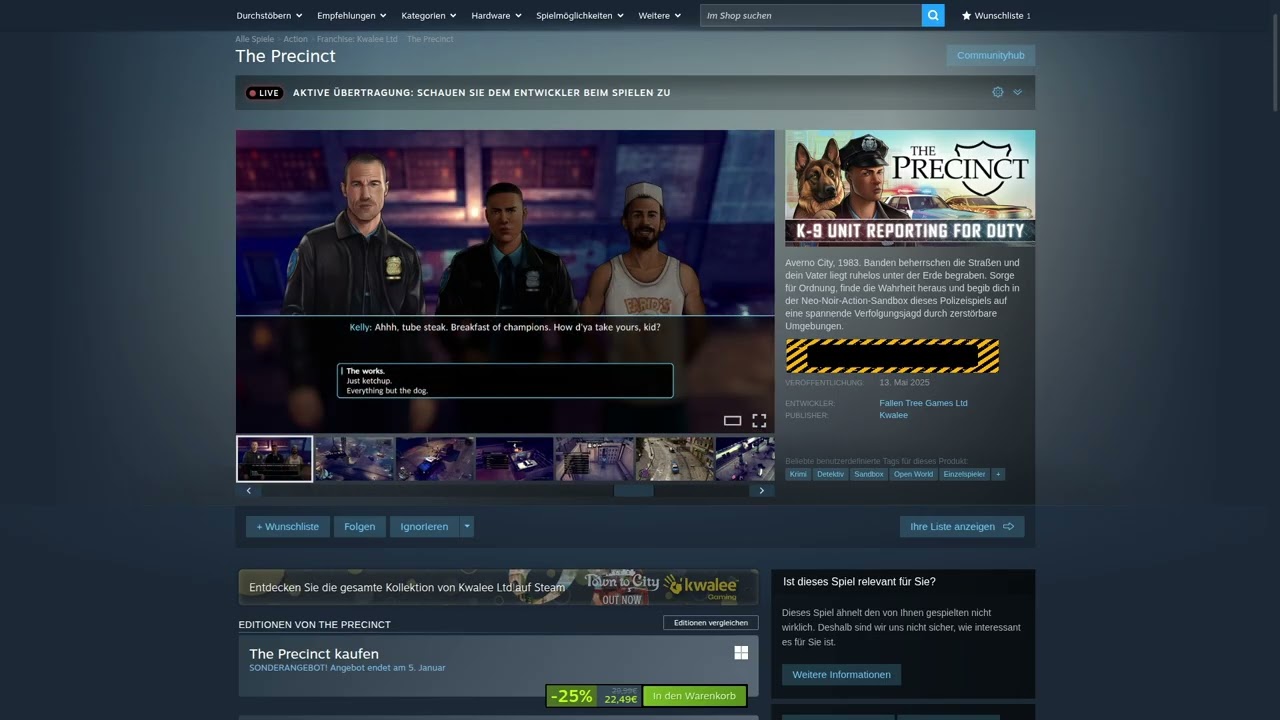Add game via + Wunschliste button
This screenshot has height=720, width=1280.
point(288,526)
